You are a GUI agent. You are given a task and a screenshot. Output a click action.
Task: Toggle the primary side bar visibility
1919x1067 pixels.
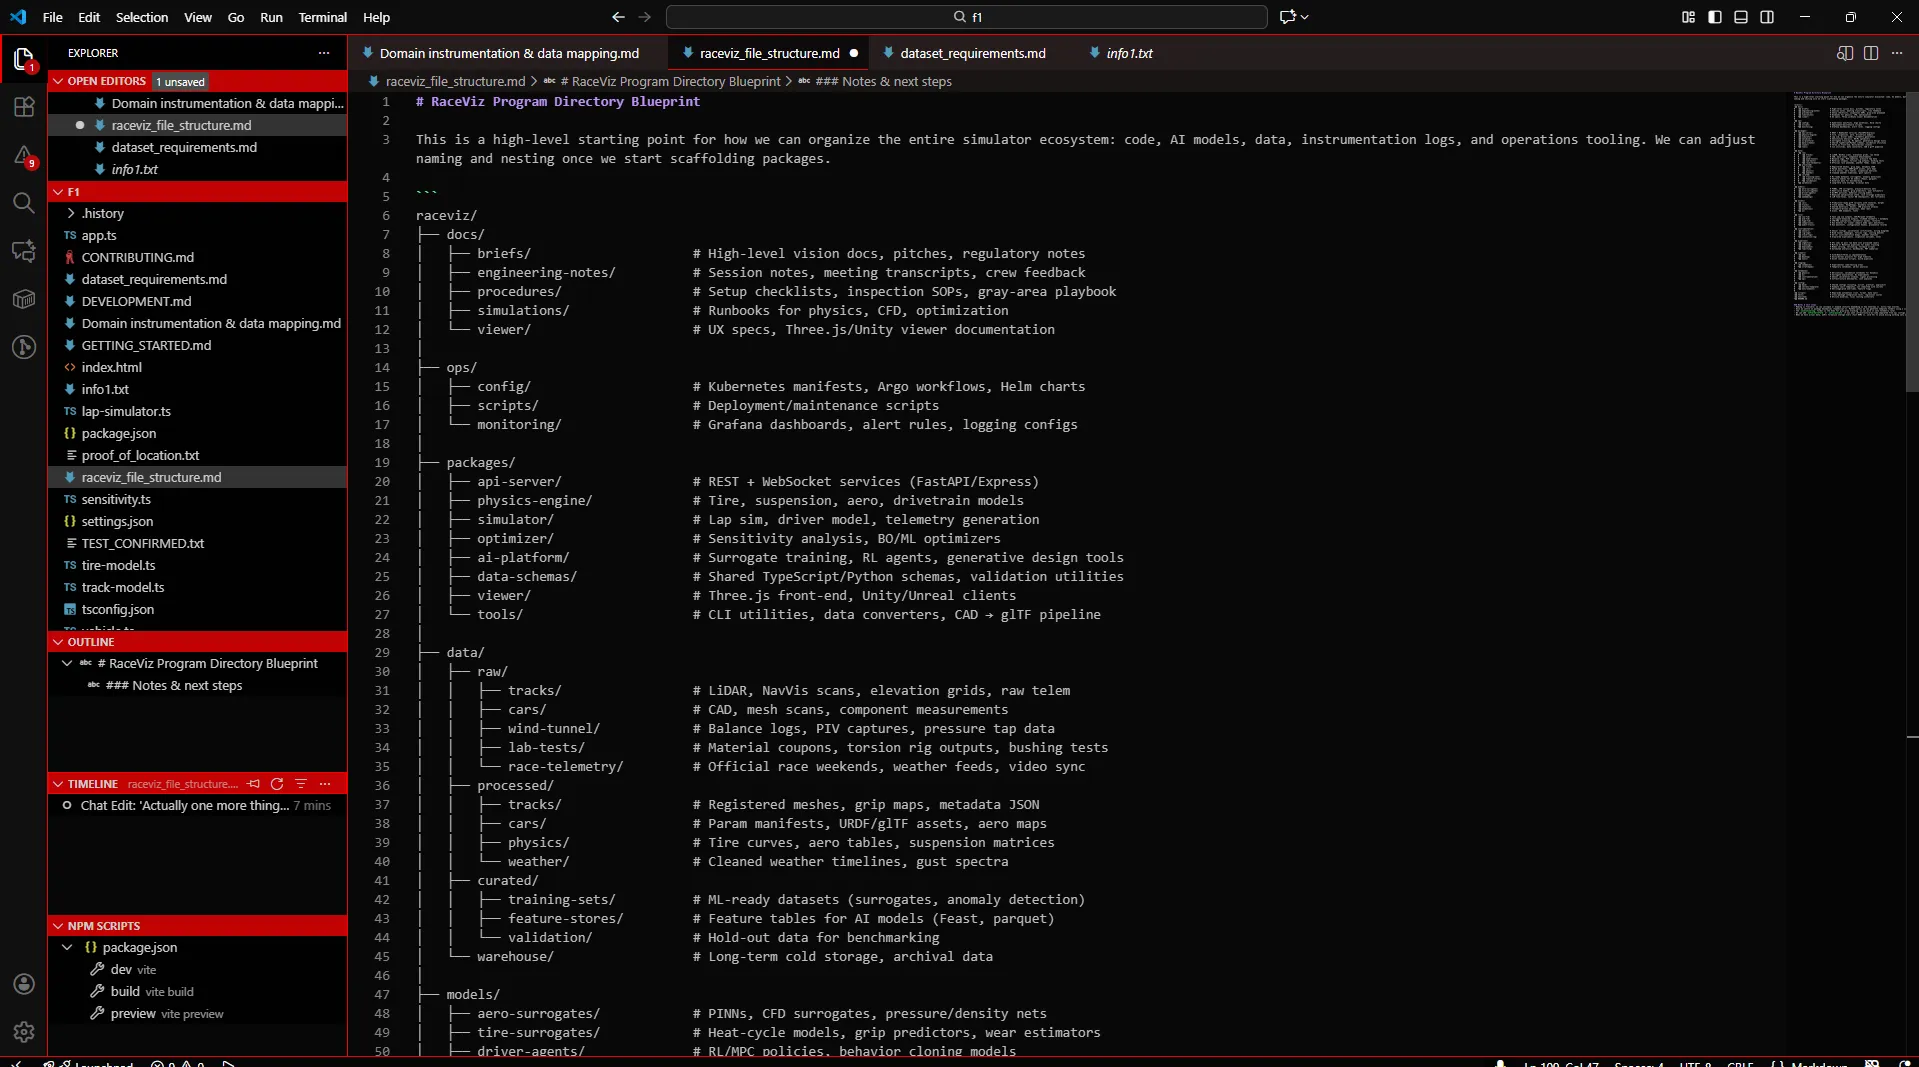(x=1715, y=17)
